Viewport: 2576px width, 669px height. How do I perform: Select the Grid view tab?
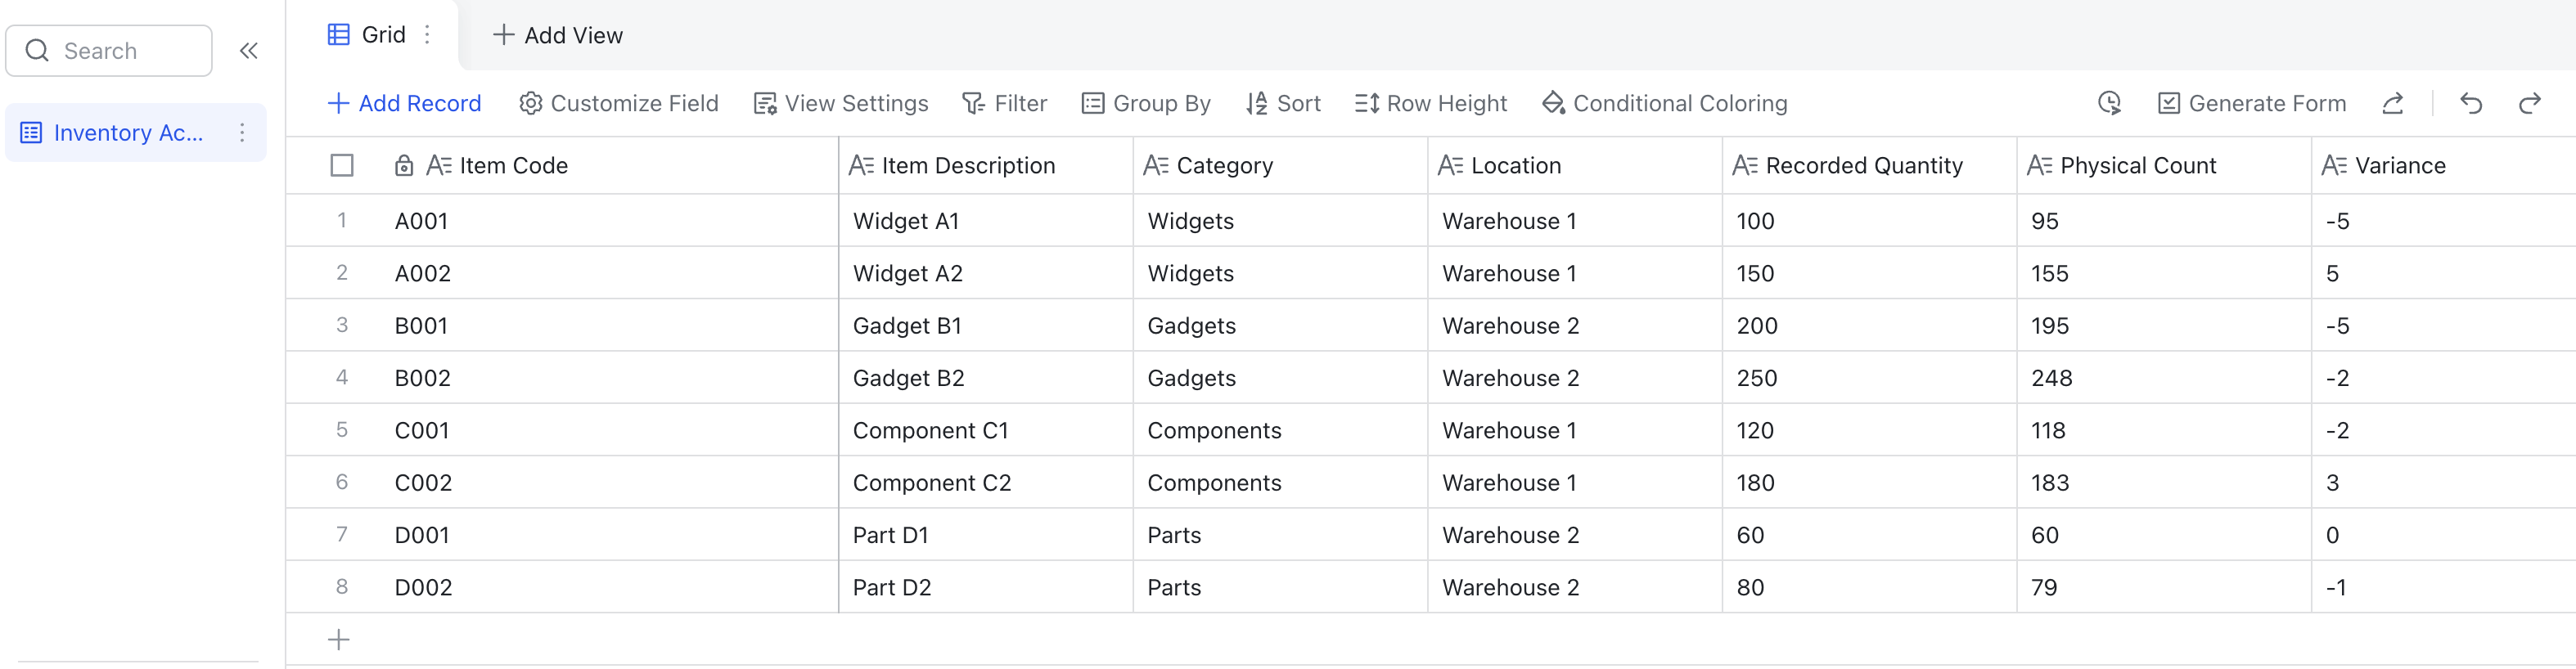368,35
